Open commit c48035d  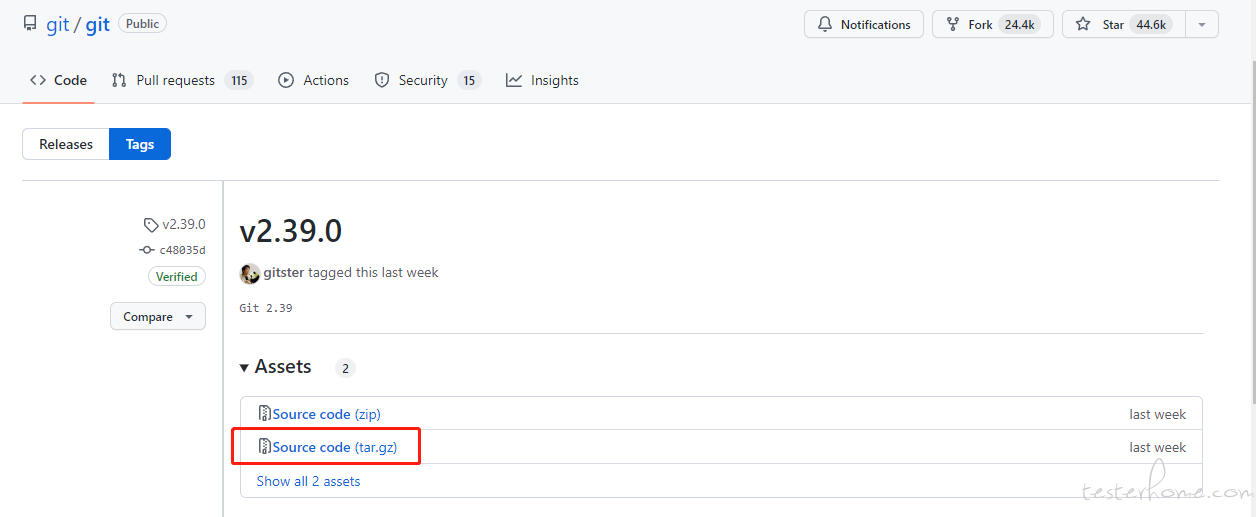pyautogui.click(x=182, y=251)
